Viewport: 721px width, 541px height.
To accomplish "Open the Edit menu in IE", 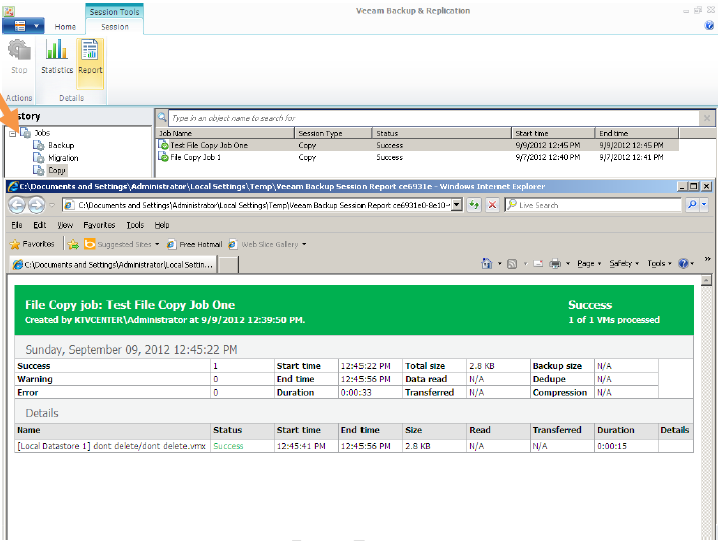I will 40,225.
